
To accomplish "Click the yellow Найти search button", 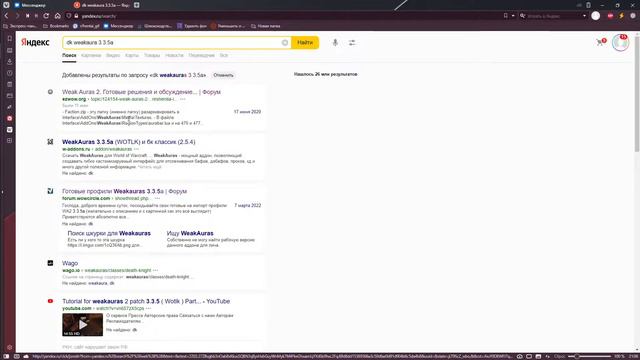I will coord(305,42).
